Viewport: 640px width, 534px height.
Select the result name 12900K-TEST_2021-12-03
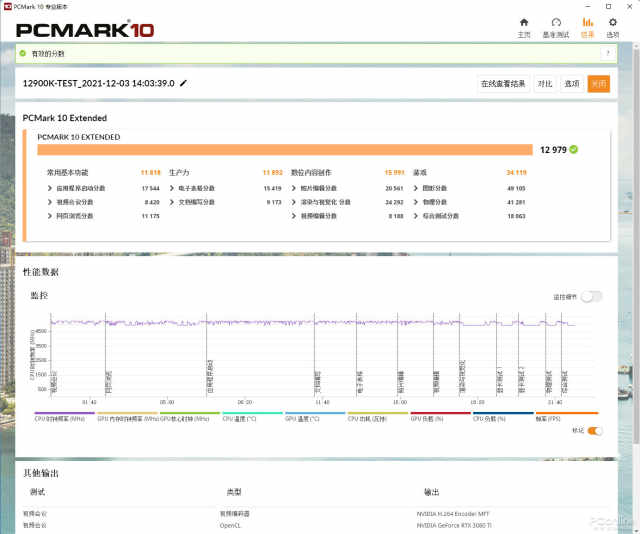[99, 83]
